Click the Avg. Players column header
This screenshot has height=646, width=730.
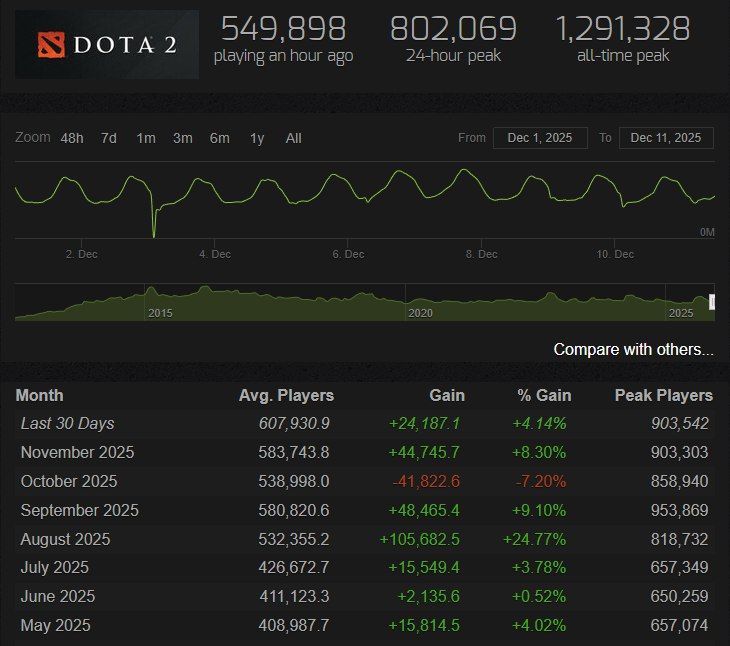[x=286, y=396]
